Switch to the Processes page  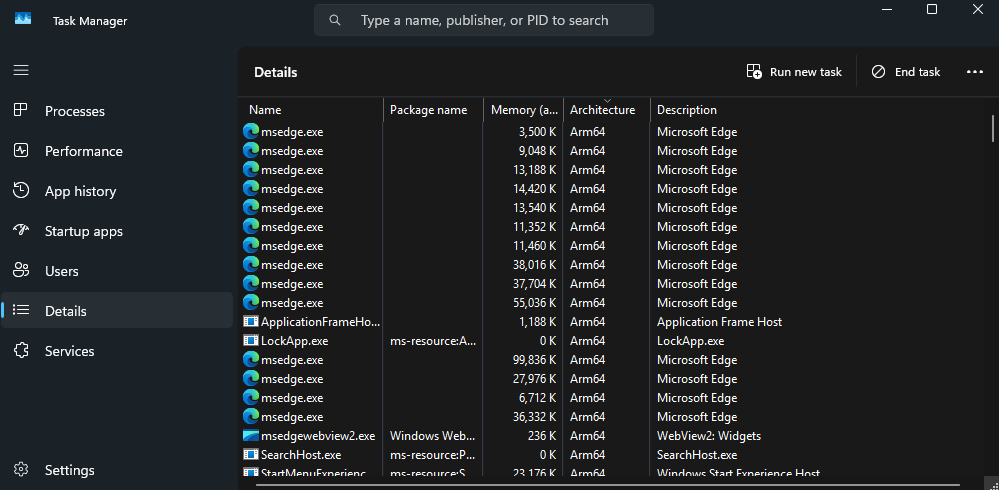tap(117, 111)
